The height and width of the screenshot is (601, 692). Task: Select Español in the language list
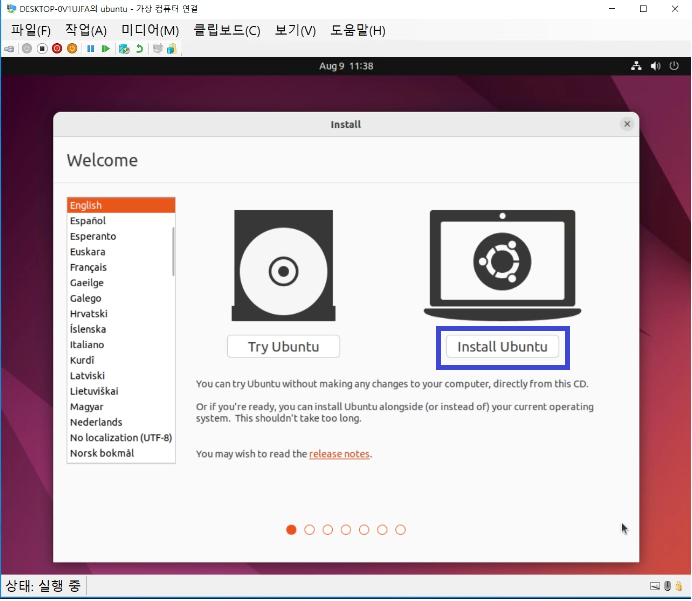click(x=121, y=221)
